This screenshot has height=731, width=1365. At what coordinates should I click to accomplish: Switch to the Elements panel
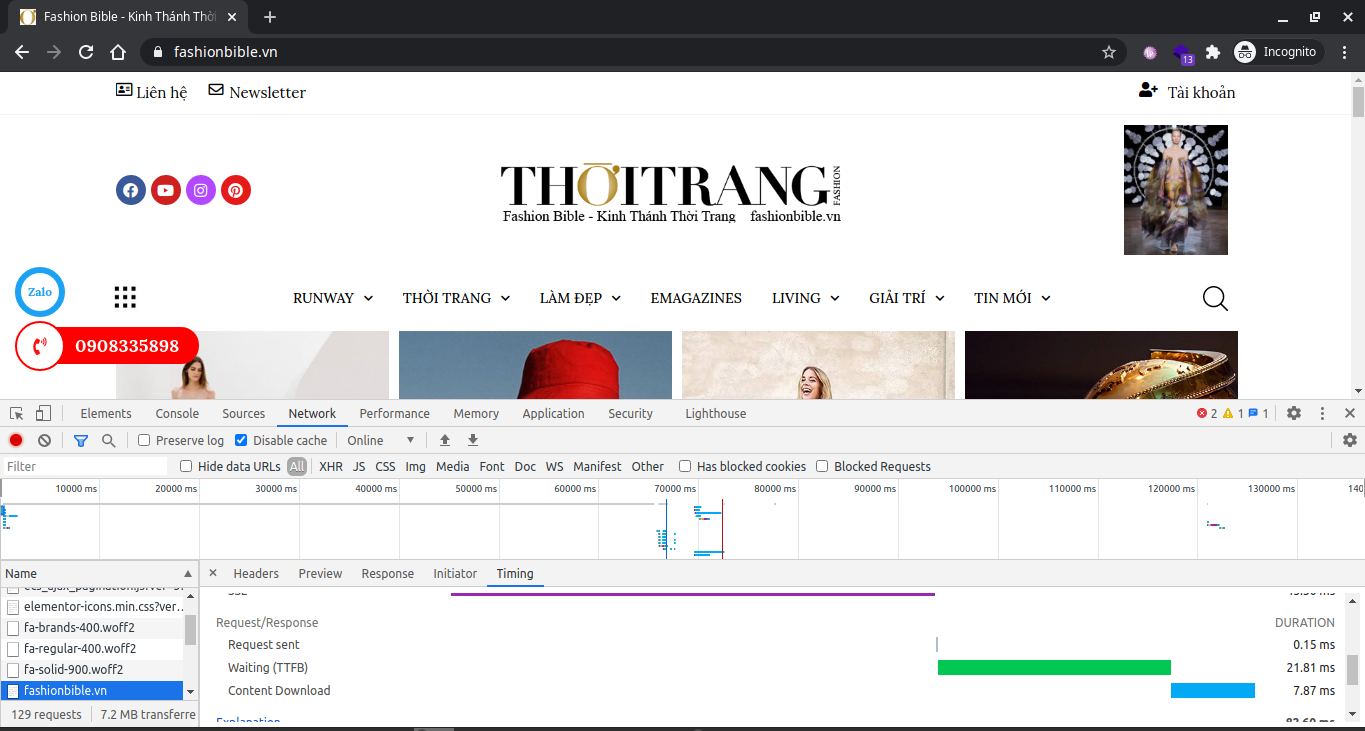[106, 413]
